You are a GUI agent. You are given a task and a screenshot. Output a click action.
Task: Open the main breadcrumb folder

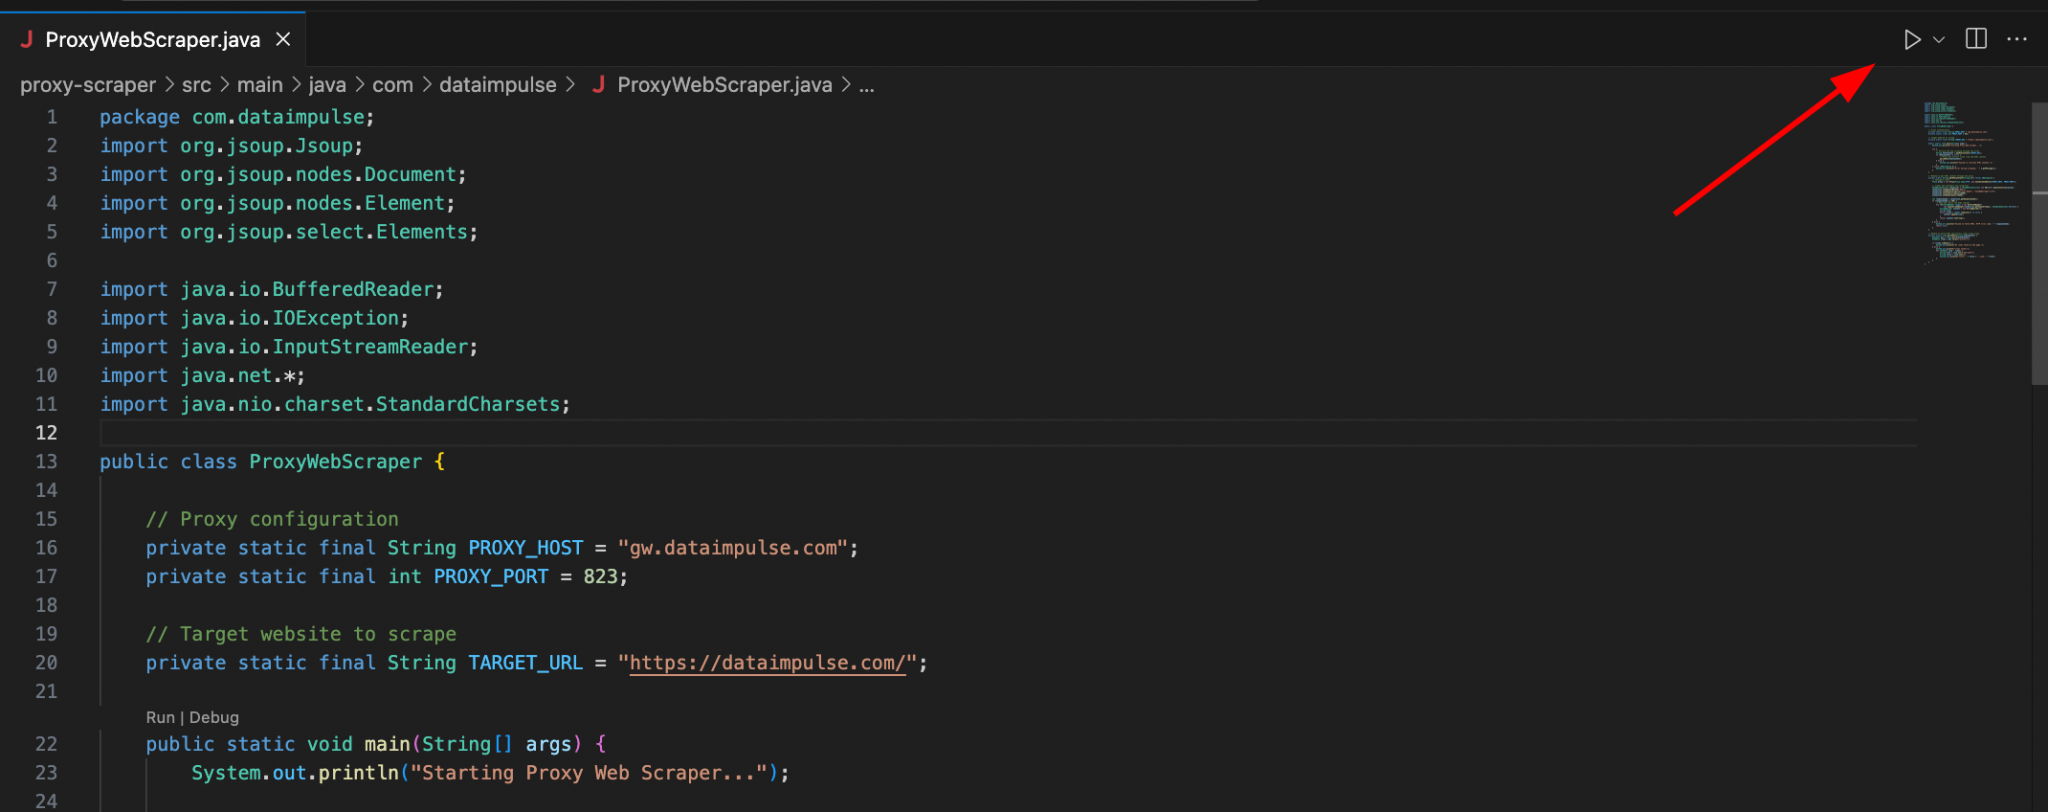pos(260,85)
